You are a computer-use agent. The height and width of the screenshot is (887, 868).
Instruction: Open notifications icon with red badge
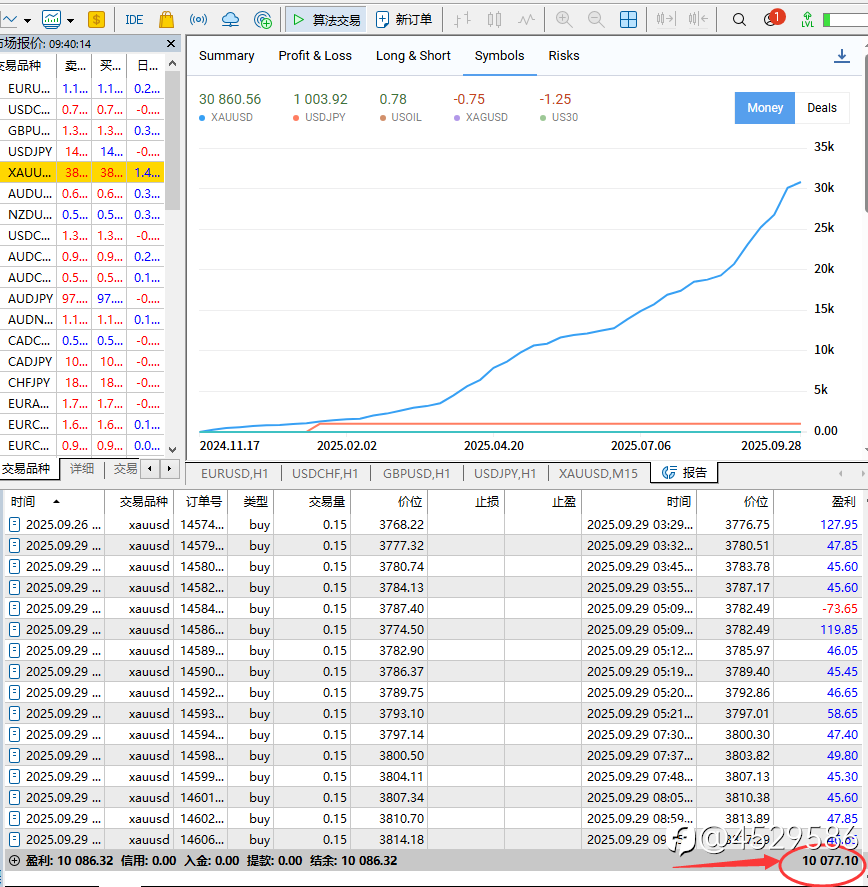(773, 19)
